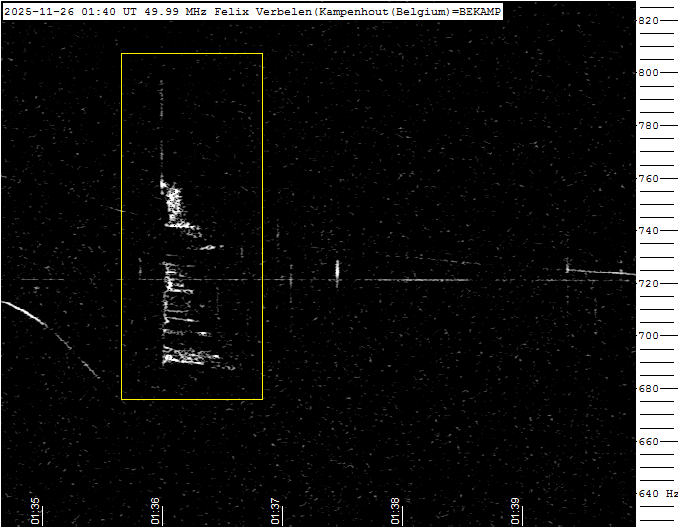This screenshot has width=679, height=528.
Task: Click the 760 frequency scale label
Action: [x=648, y=179]
